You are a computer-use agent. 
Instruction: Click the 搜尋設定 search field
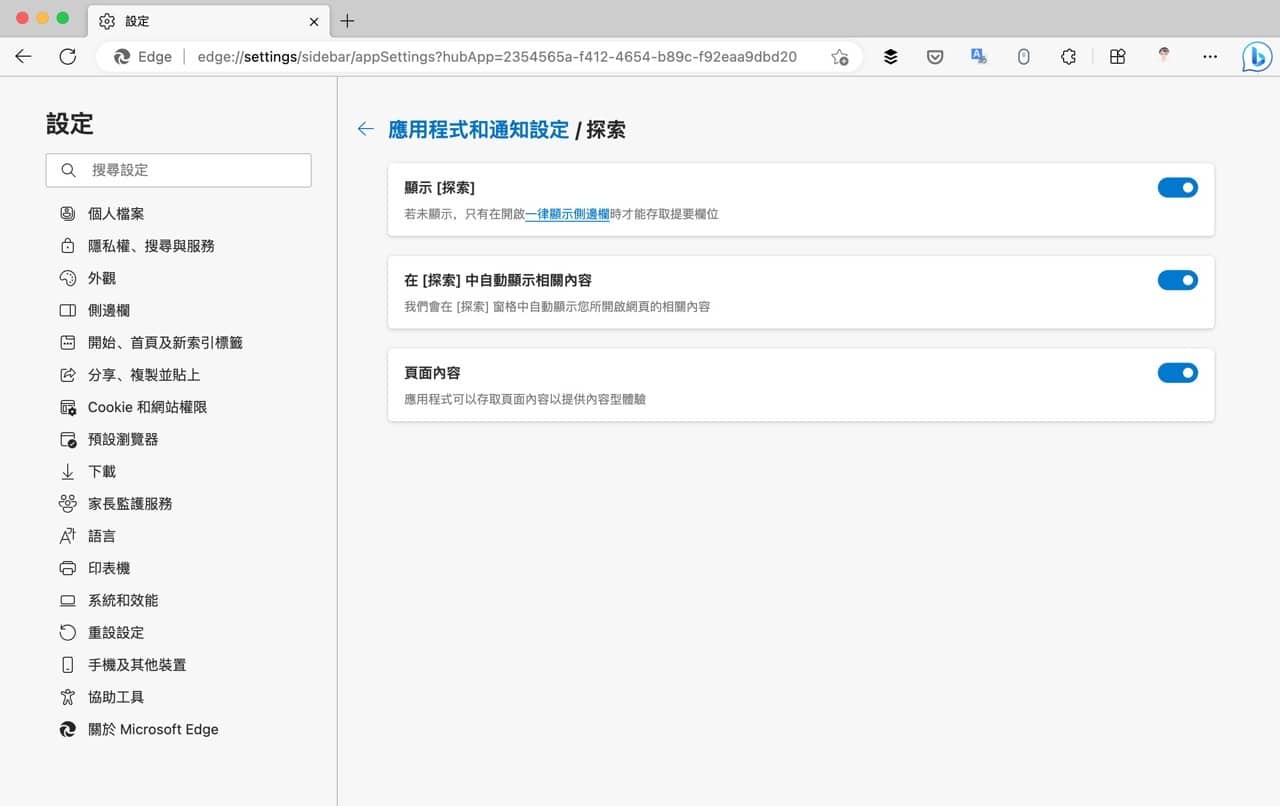(179, 170)
